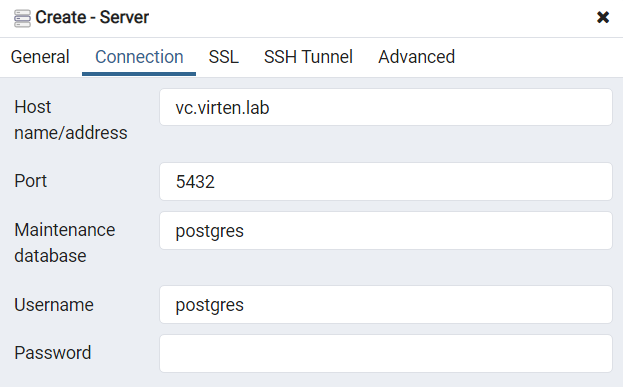
Task: Select the Connection tab
Action: pyautogui.click(x=139, y=57)
